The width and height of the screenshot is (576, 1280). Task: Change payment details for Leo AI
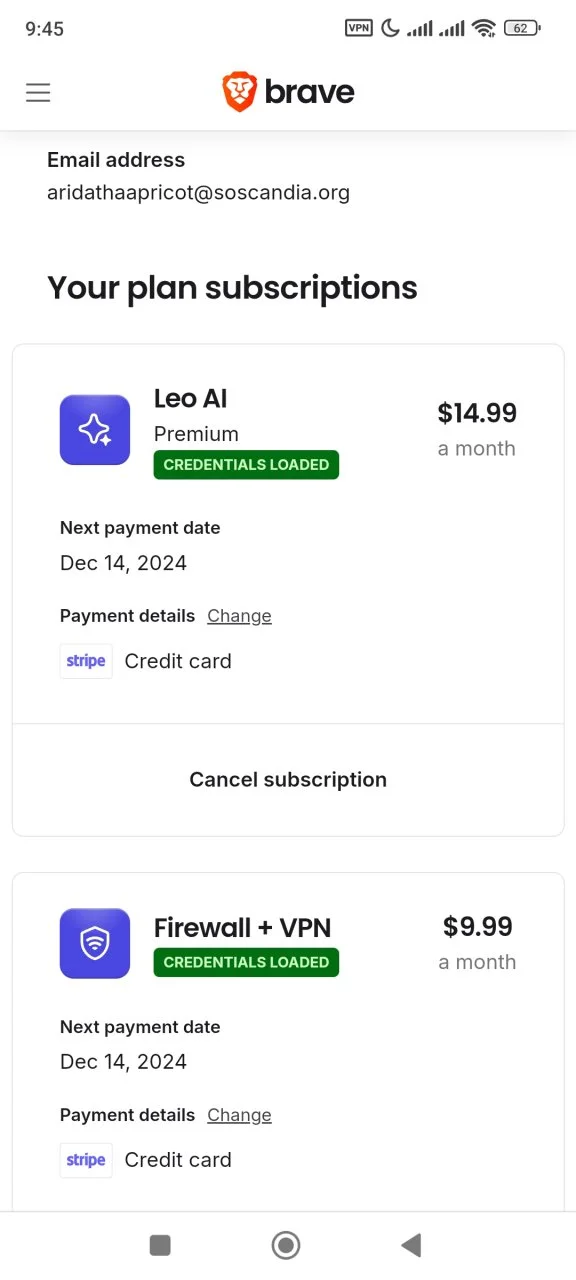pyautogui.click(x=239, y=616)
